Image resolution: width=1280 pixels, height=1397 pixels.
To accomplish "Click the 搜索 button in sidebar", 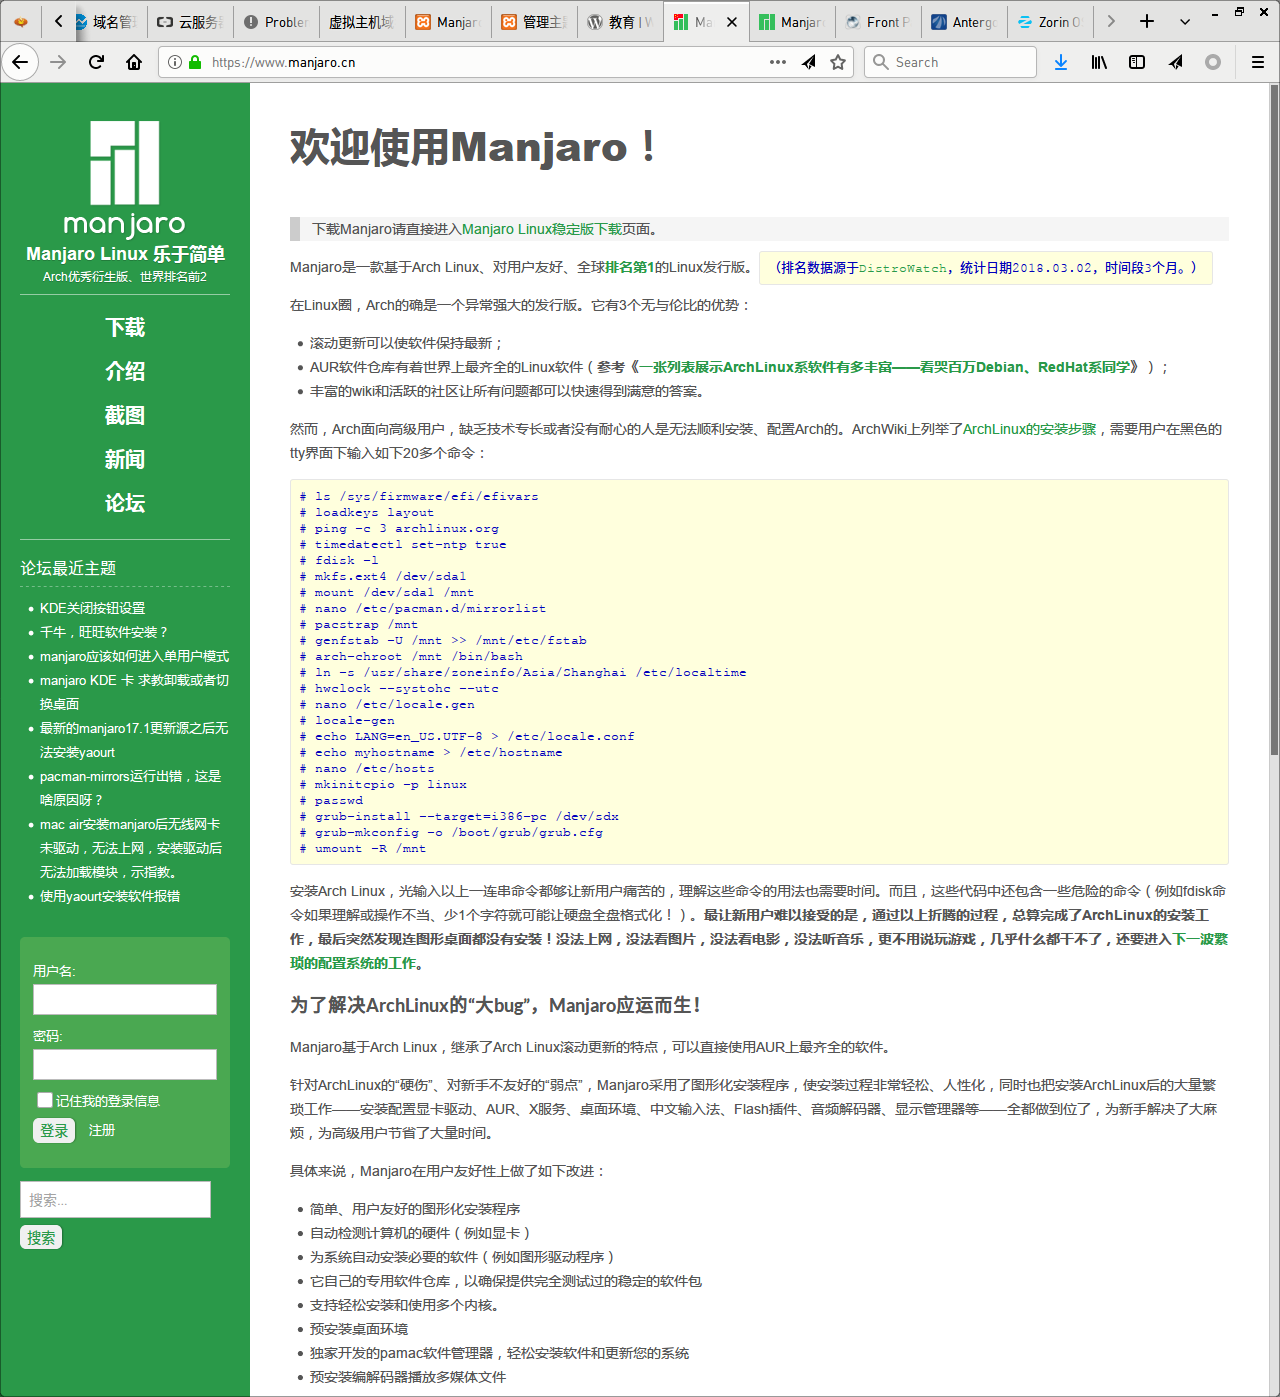I will tap(41, 1237).
